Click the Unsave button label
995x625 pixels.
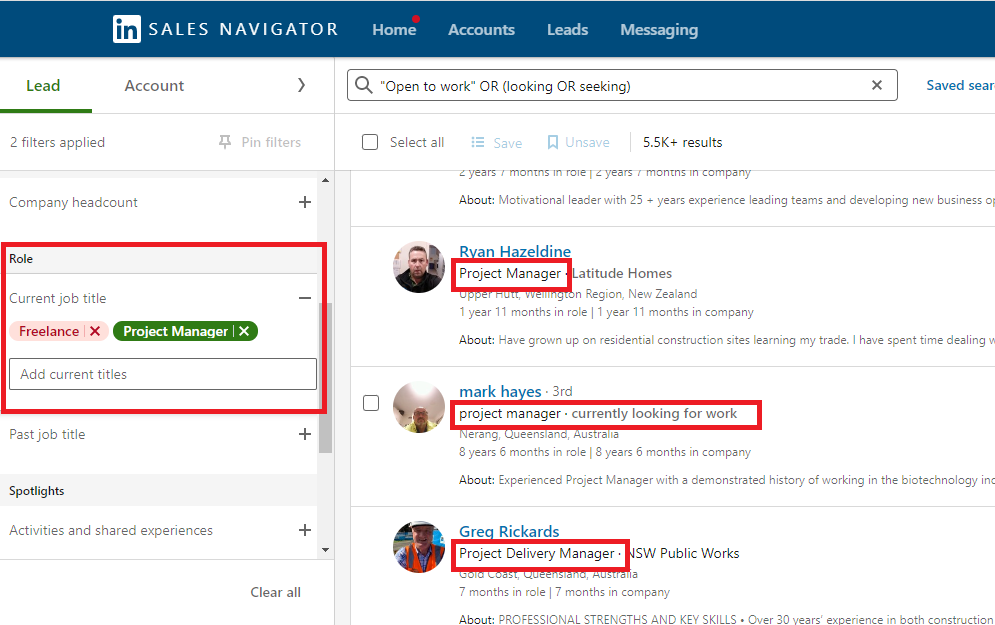(588, 142)
